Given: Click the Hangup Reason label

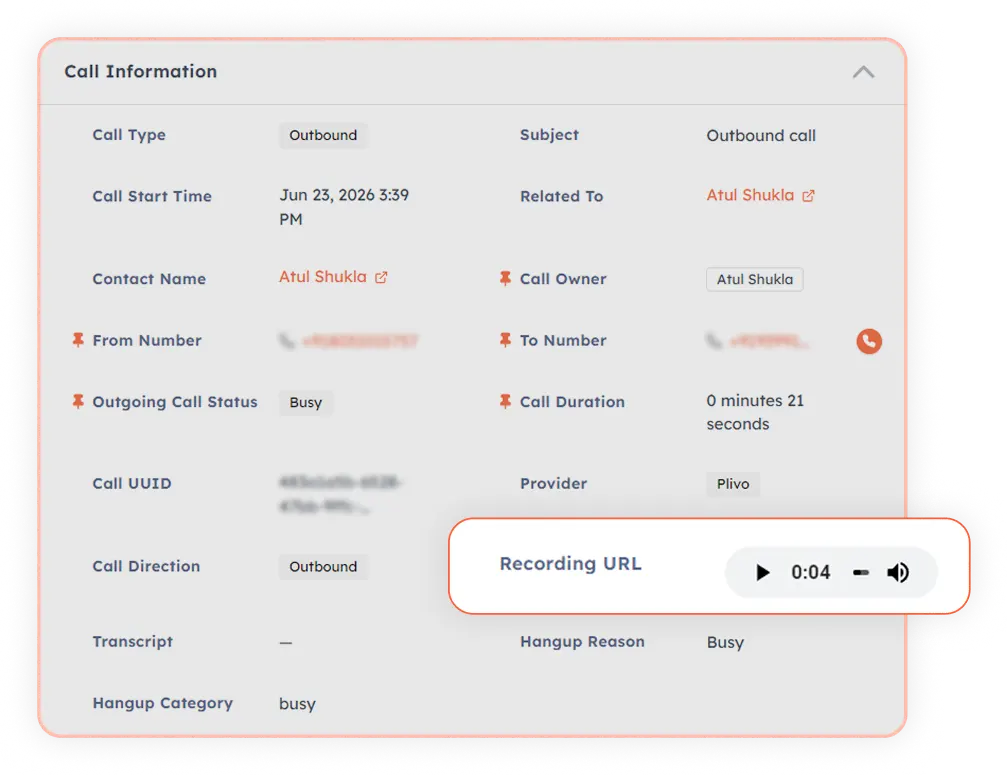Looking at the screenshot, I should coord(582,642).
